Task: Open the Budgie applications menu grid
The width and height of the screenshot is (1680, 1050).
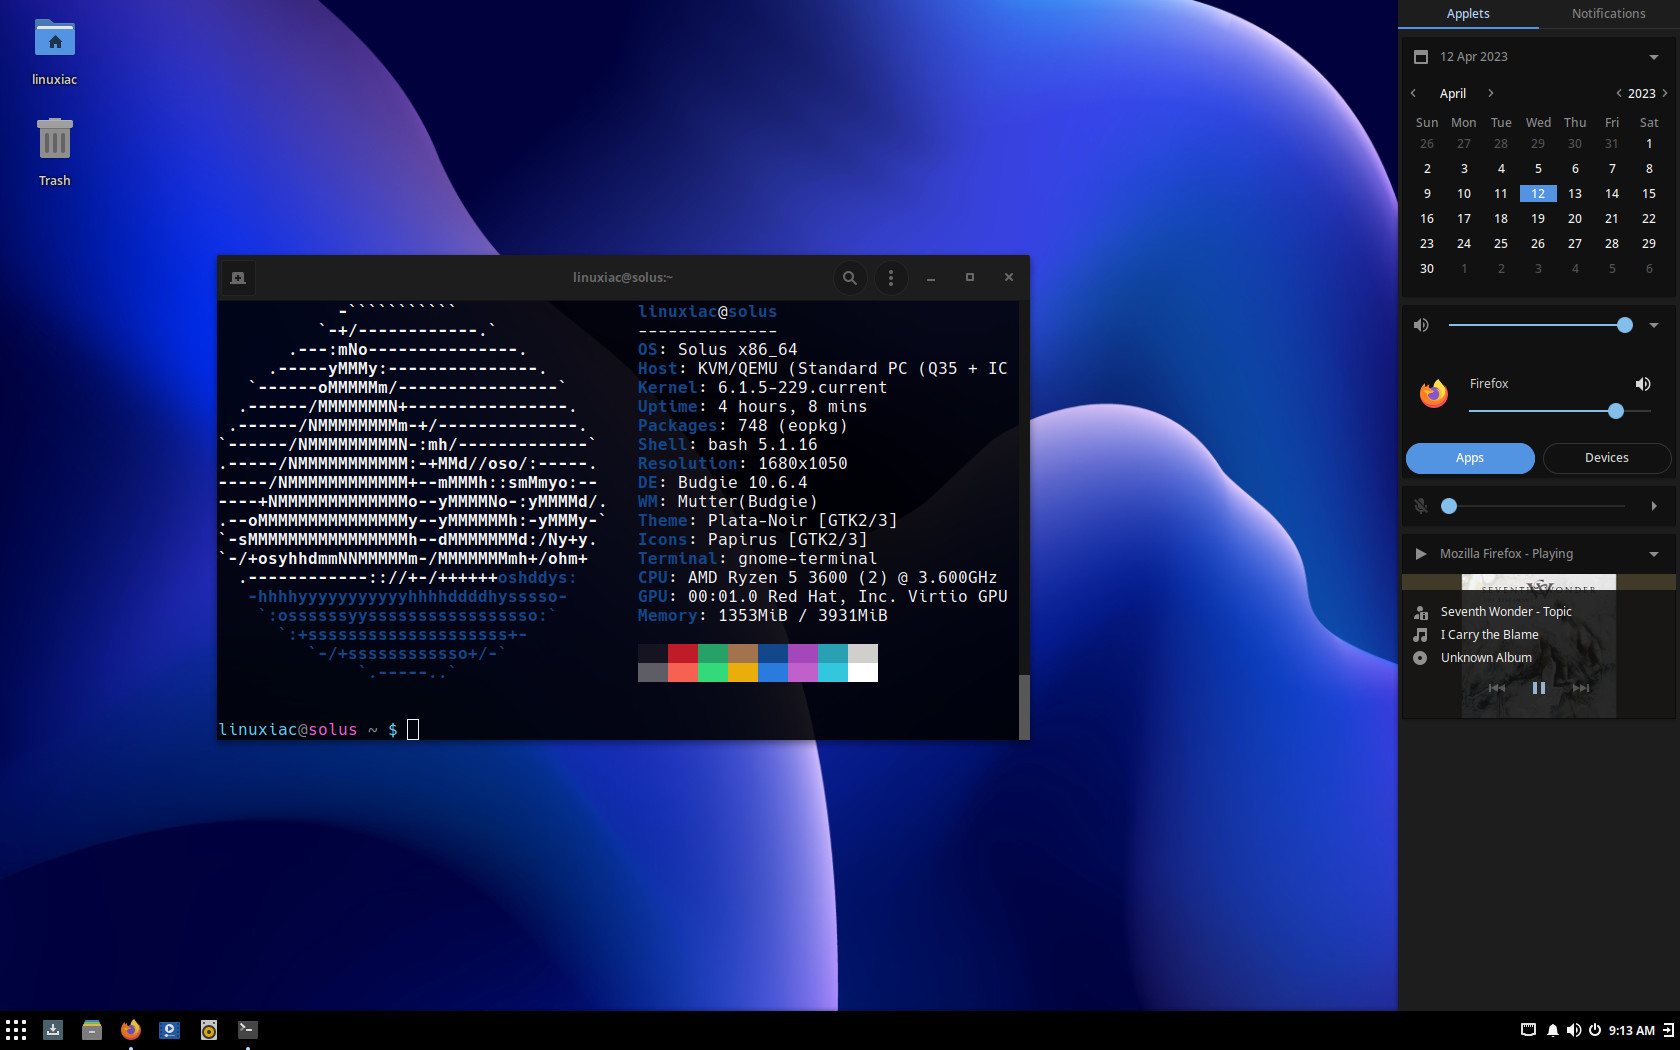Action: [x=15, y=1029]
